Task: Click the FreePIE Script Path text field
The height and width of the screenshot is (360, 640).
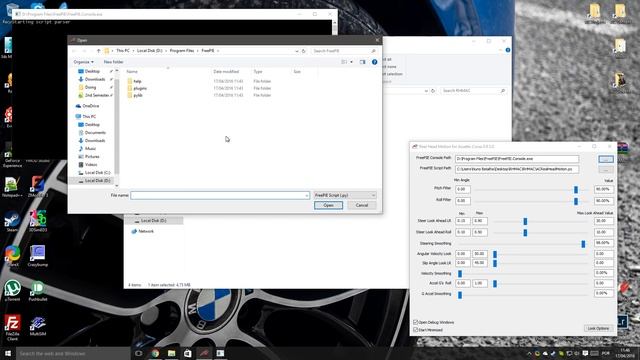Action: click(517, 169)
